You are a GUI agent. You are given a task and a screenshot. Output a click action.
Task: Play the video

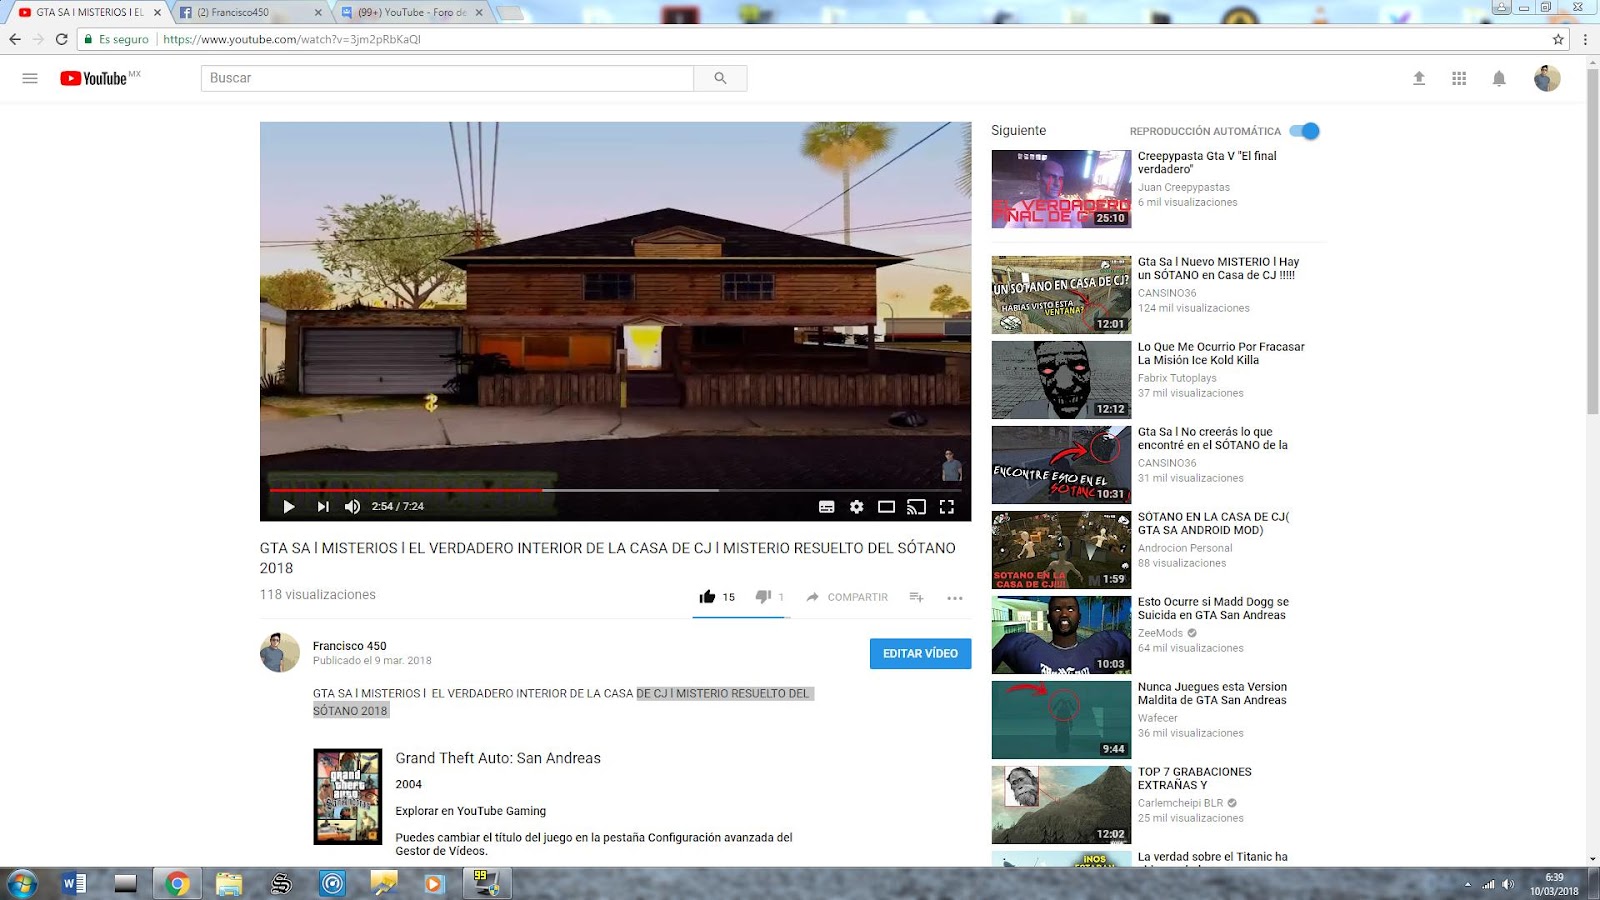click(x=289, y=507)
